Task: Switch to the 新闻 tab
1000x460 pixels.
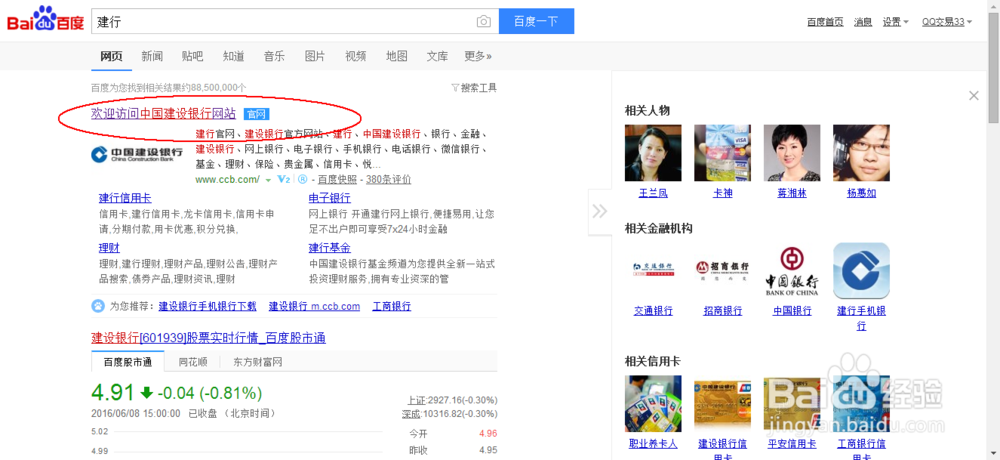Action: coord(152,56)
